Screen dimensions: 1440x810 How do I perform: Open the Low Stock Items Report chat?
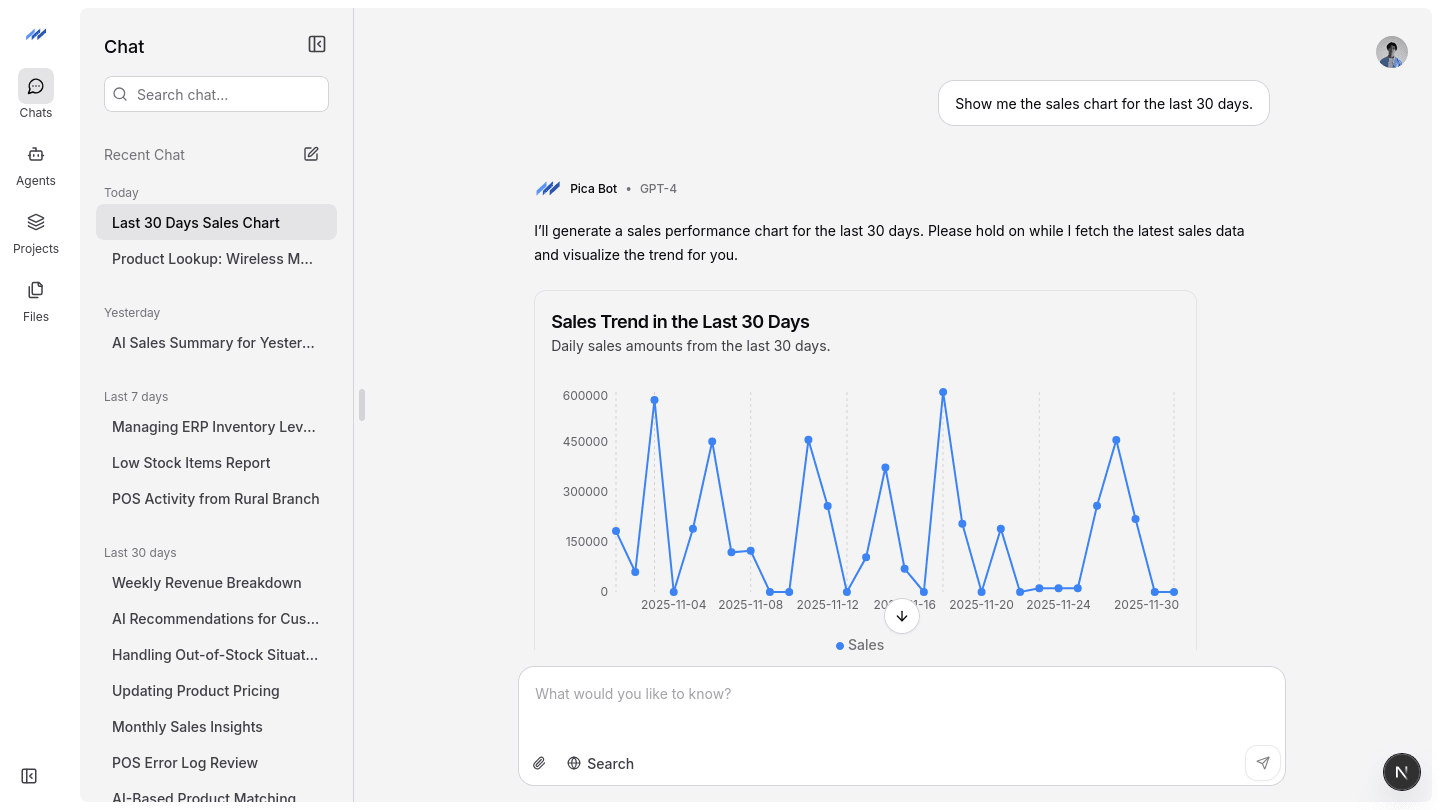(x=216, y=462)
